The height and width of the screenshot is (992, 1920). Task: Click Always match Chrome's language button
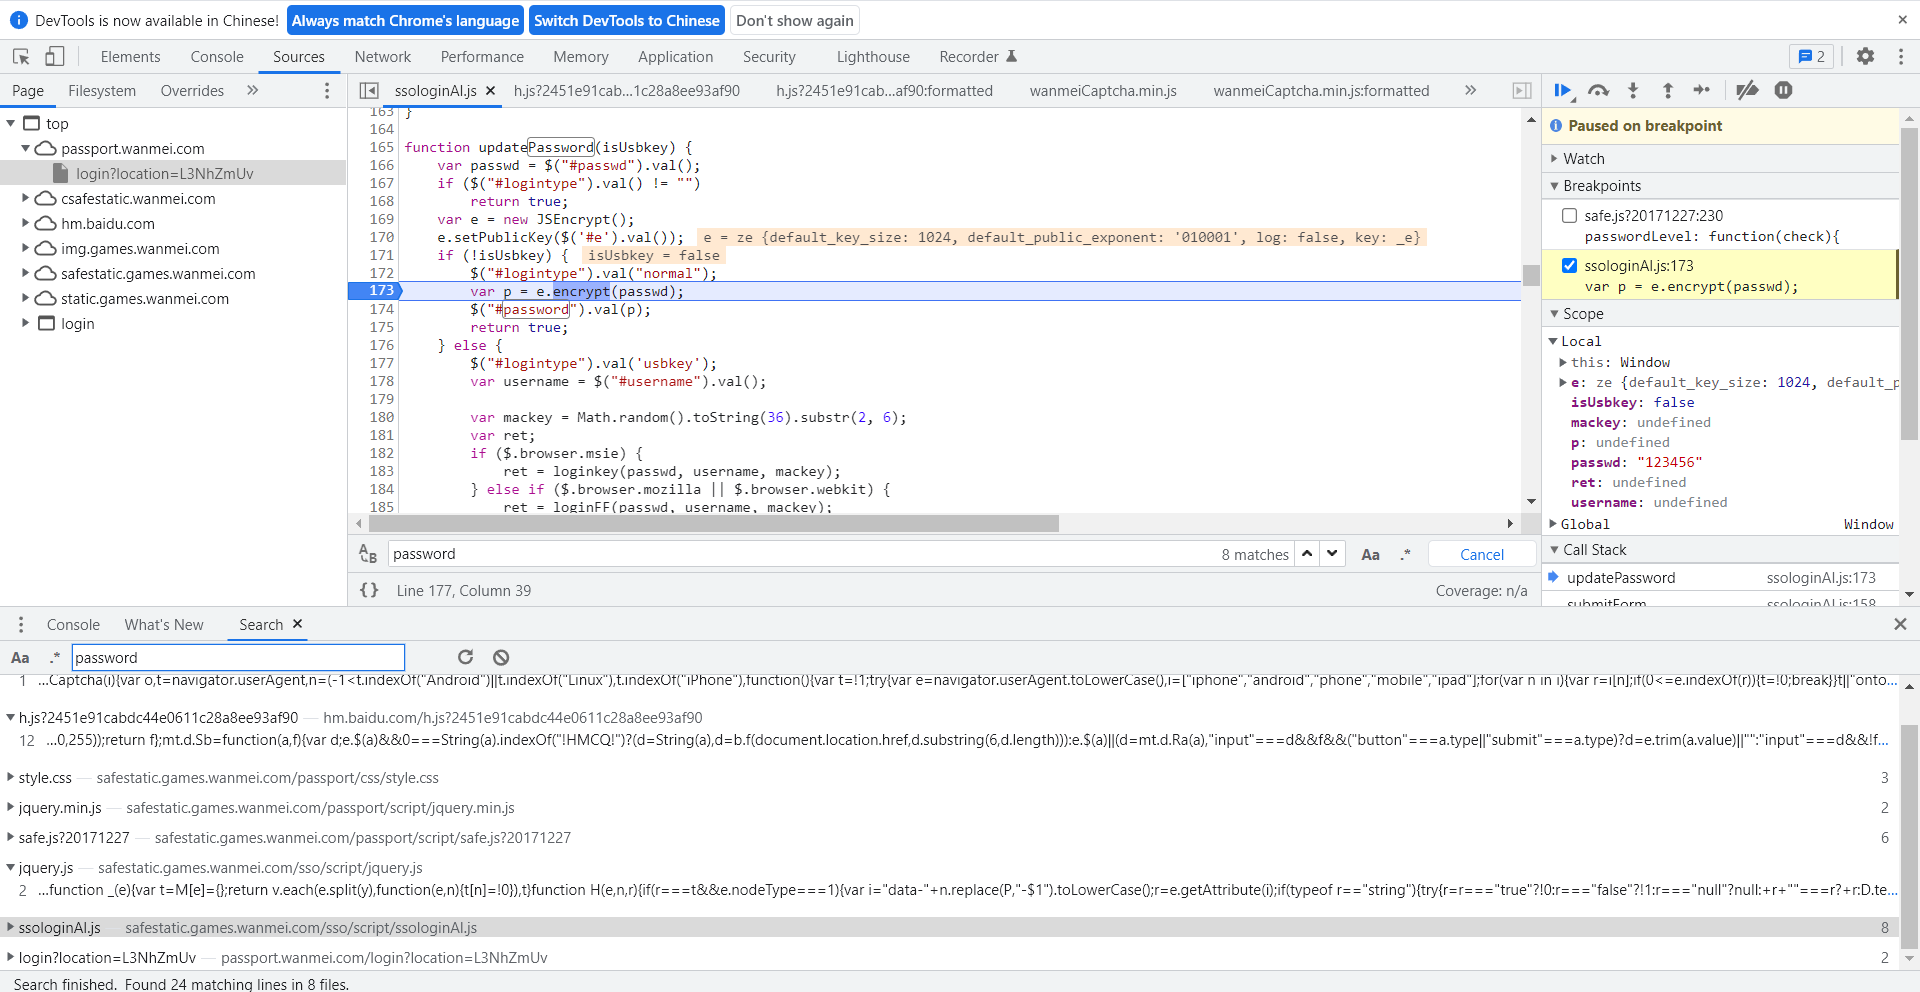[x=405, y=20]
